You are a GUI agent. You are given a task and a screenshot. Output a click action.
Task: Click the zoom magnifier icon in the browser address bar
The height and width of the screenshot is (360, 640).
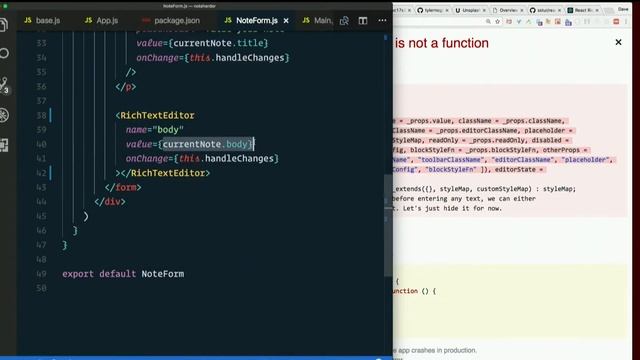tap(488, 22)
